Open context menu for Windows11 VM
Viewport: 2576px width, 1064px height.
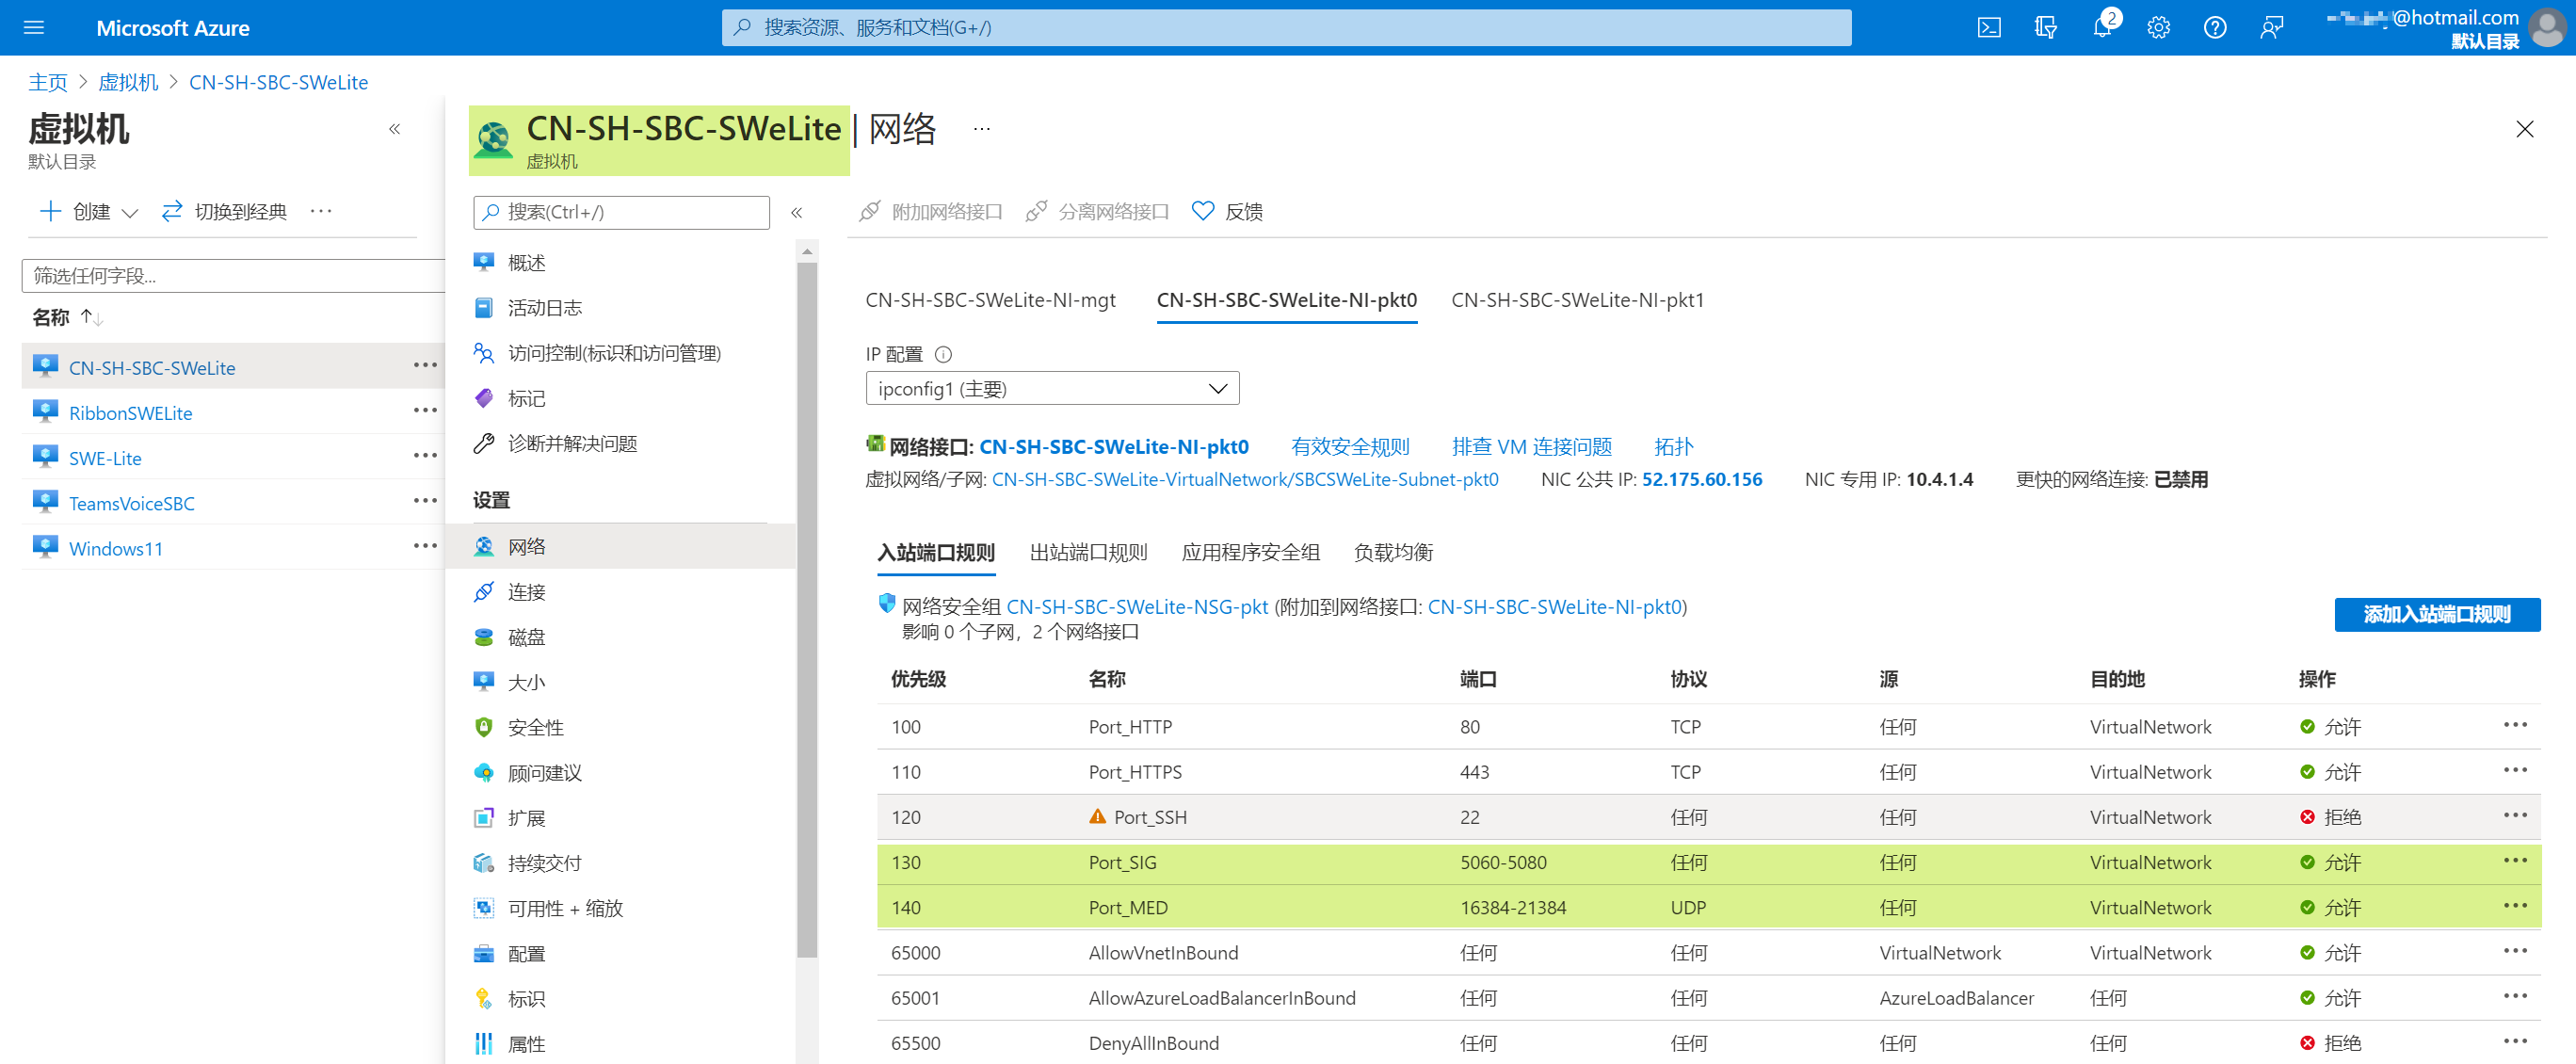point(425,546)
